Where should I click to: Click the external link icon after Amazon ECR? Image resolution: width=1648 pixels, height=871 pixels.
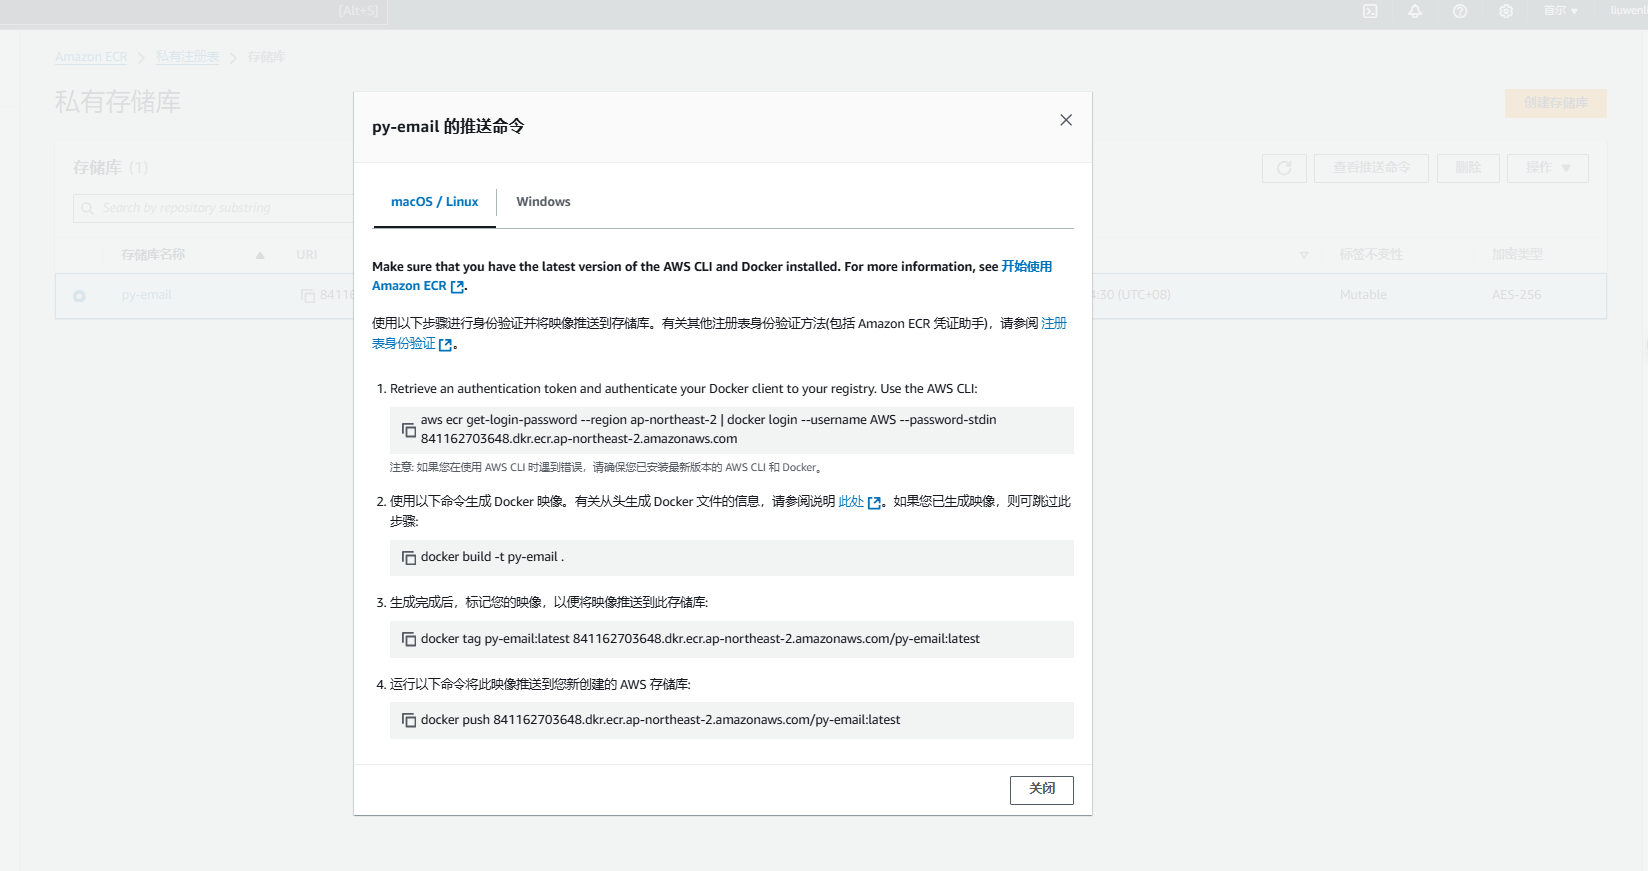point(457,287)
